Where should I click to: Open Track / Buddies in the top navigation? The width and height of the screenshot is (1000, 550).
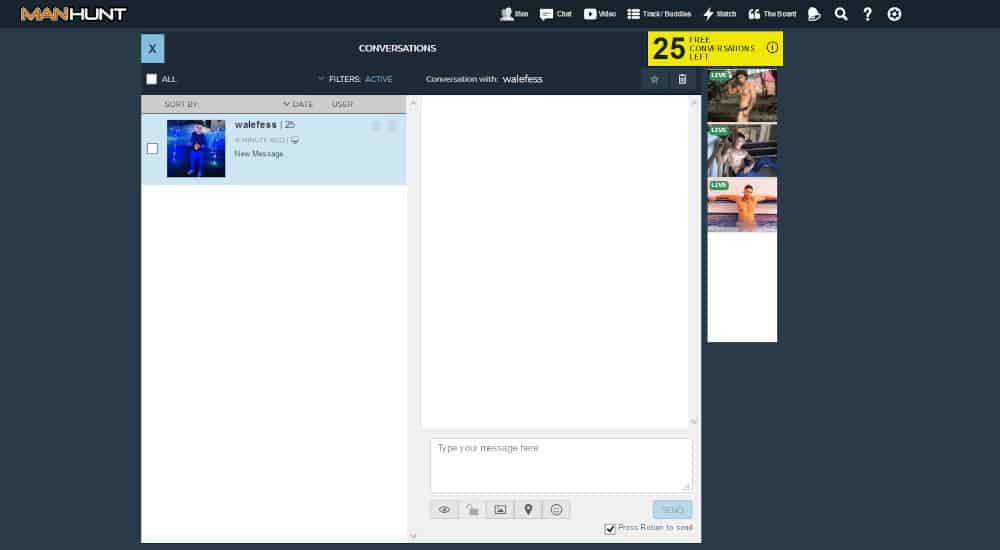[x=659, y=14]
